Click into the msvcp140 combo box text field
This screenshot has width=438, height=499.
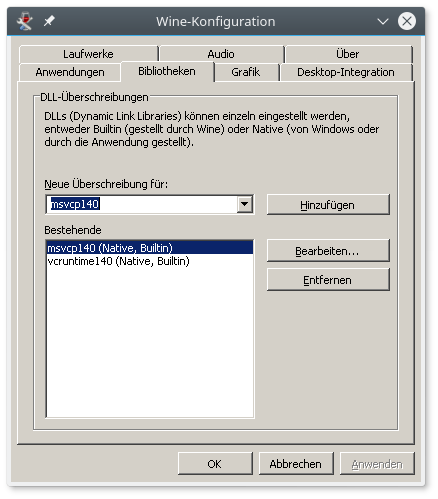(x=142, y=204)
